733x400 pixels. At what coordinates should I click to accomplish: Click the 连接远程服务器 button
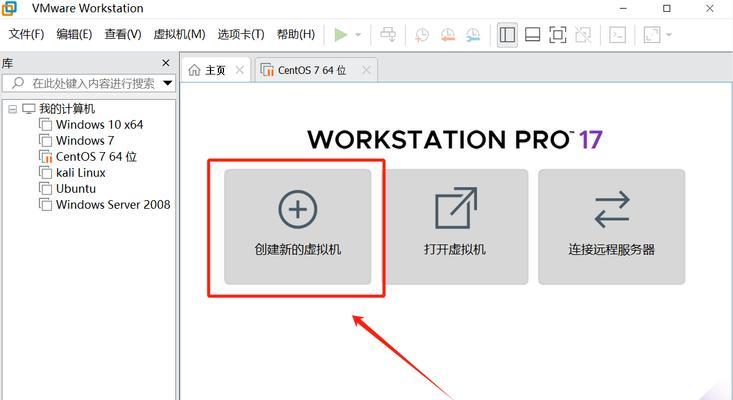coord(611,227)
